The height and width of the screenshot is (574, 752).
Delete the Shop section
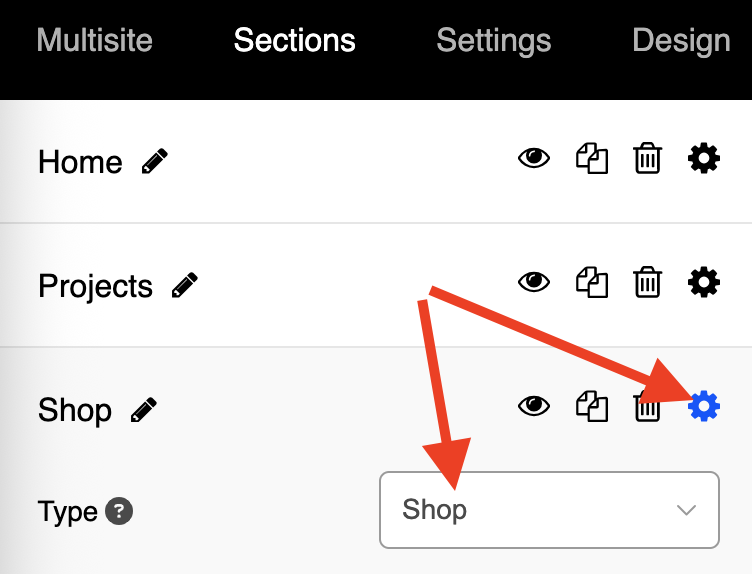(x=647, y=407)
